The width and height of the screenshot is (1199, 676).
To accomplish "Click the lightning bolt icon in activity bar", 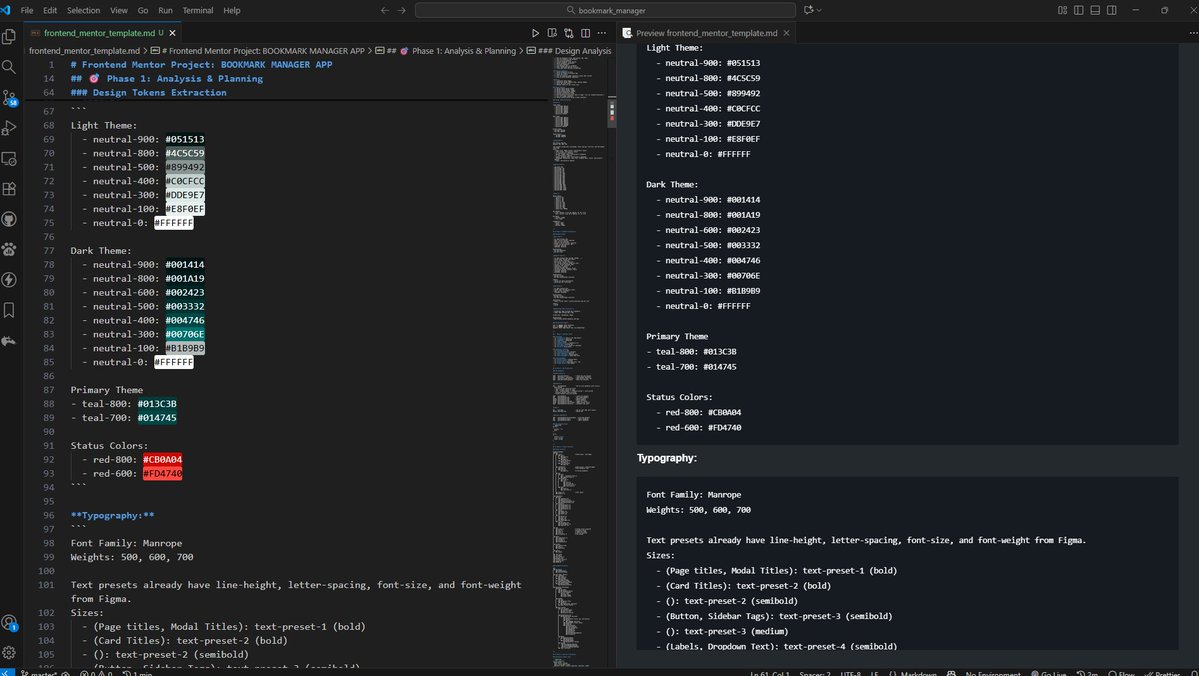I will pos(9,280).
